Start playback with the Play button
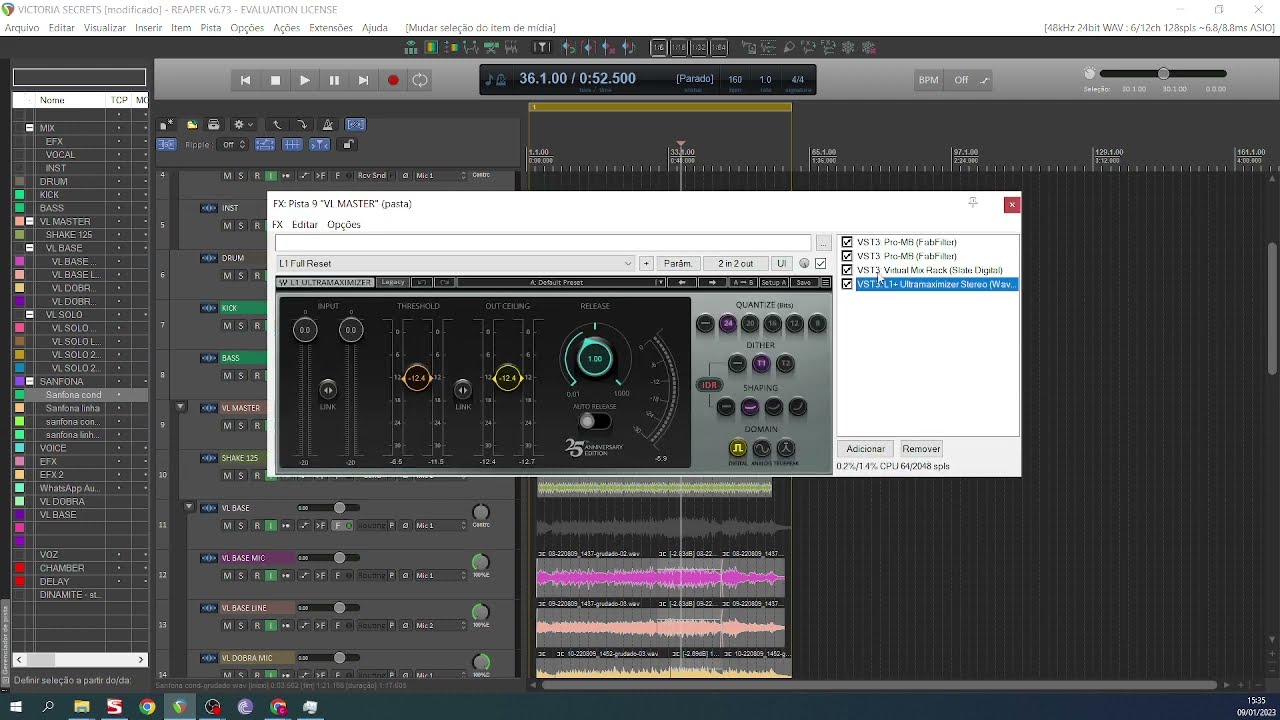Viewport: 1280px width, 720px height. (305, 80)
